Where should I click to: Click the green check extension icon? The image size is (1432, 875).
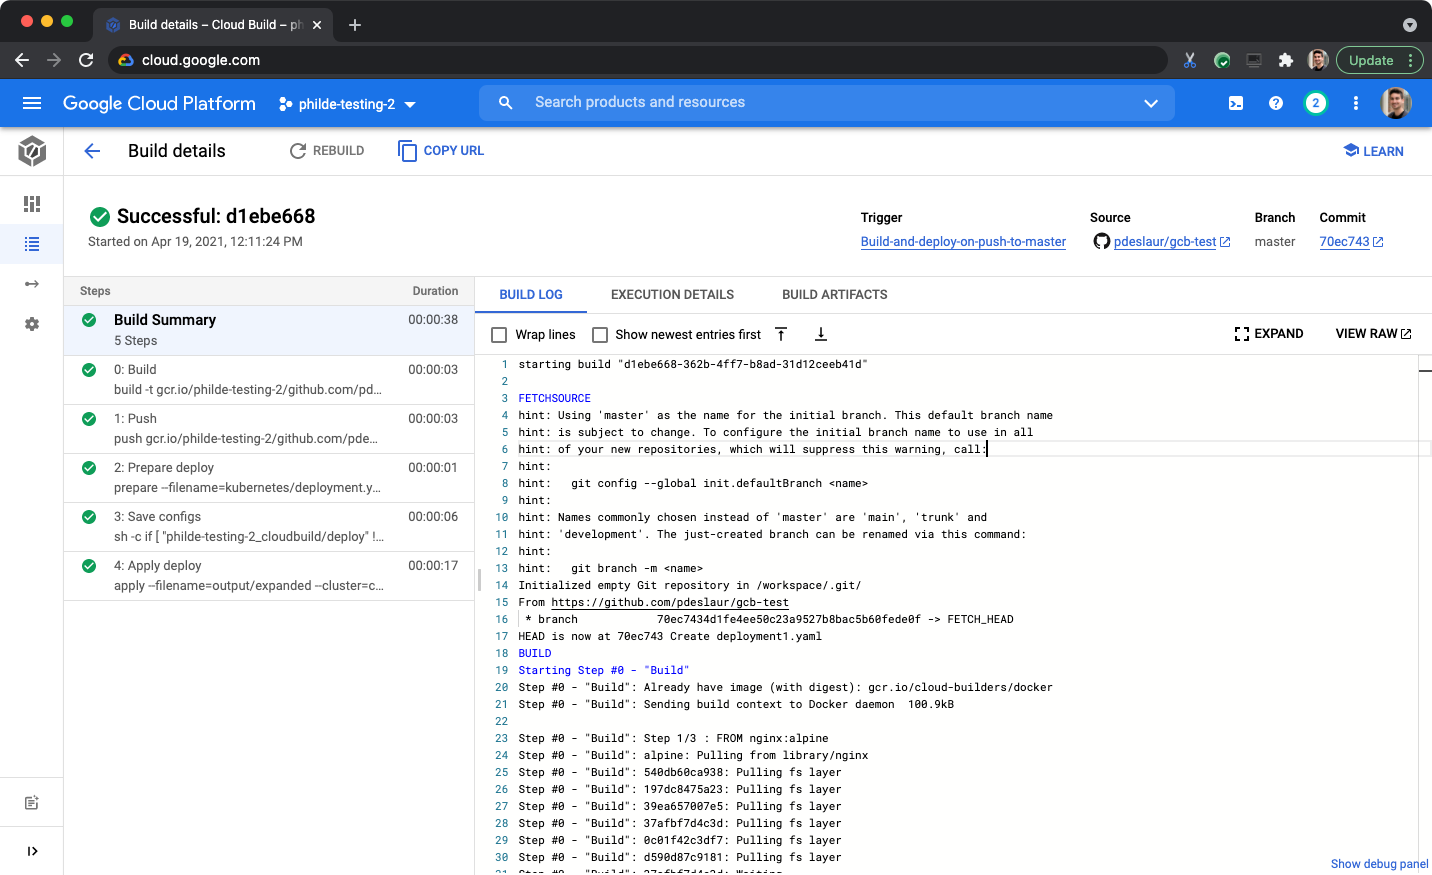pyautogui.click(x=1222, y=60)
